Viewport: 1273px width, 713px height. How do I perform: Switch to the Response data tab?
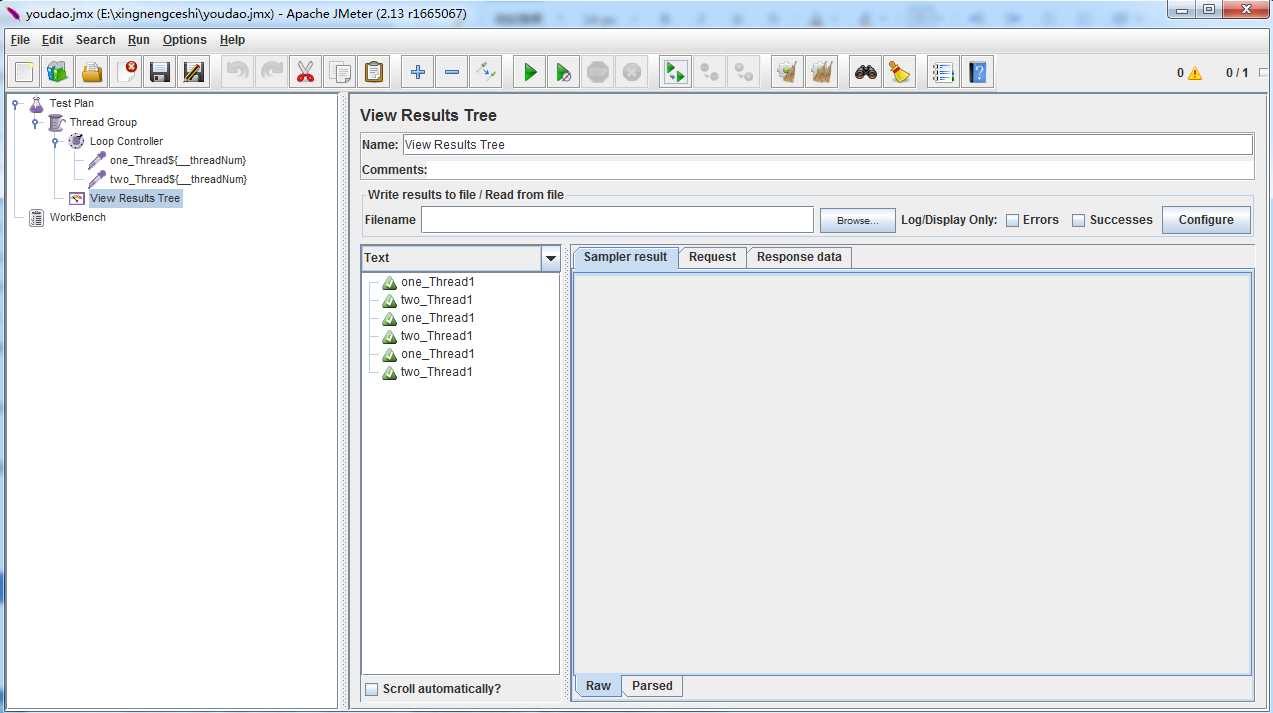point(799,257)
